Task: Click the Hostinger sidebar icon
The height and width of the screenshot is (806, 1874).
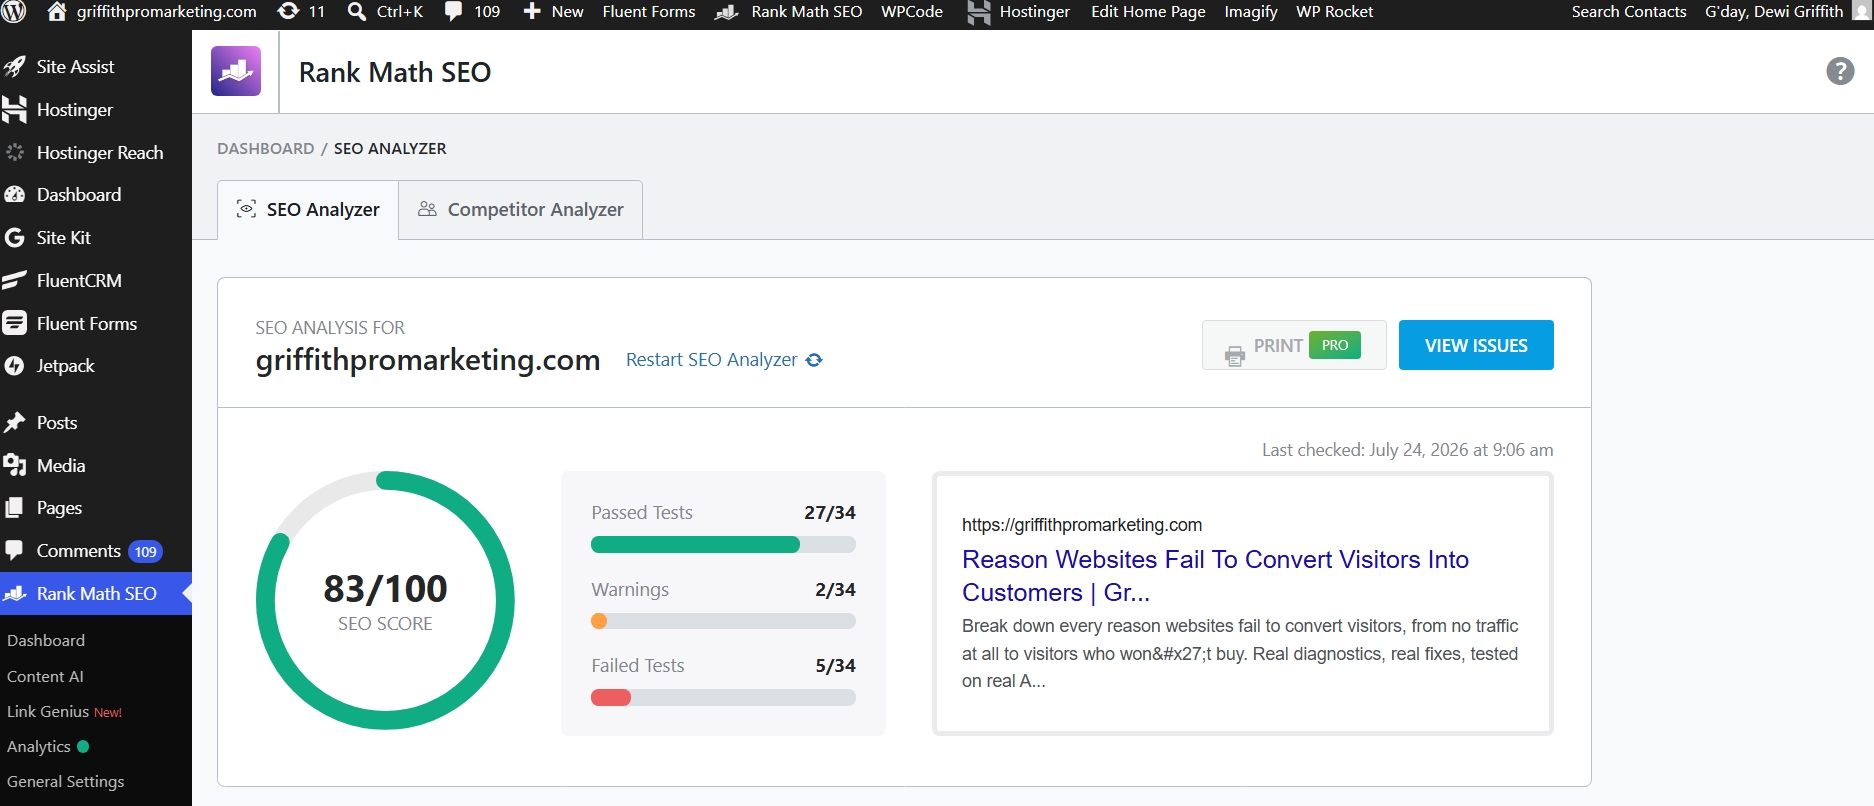Action: (x=15, y=110)
